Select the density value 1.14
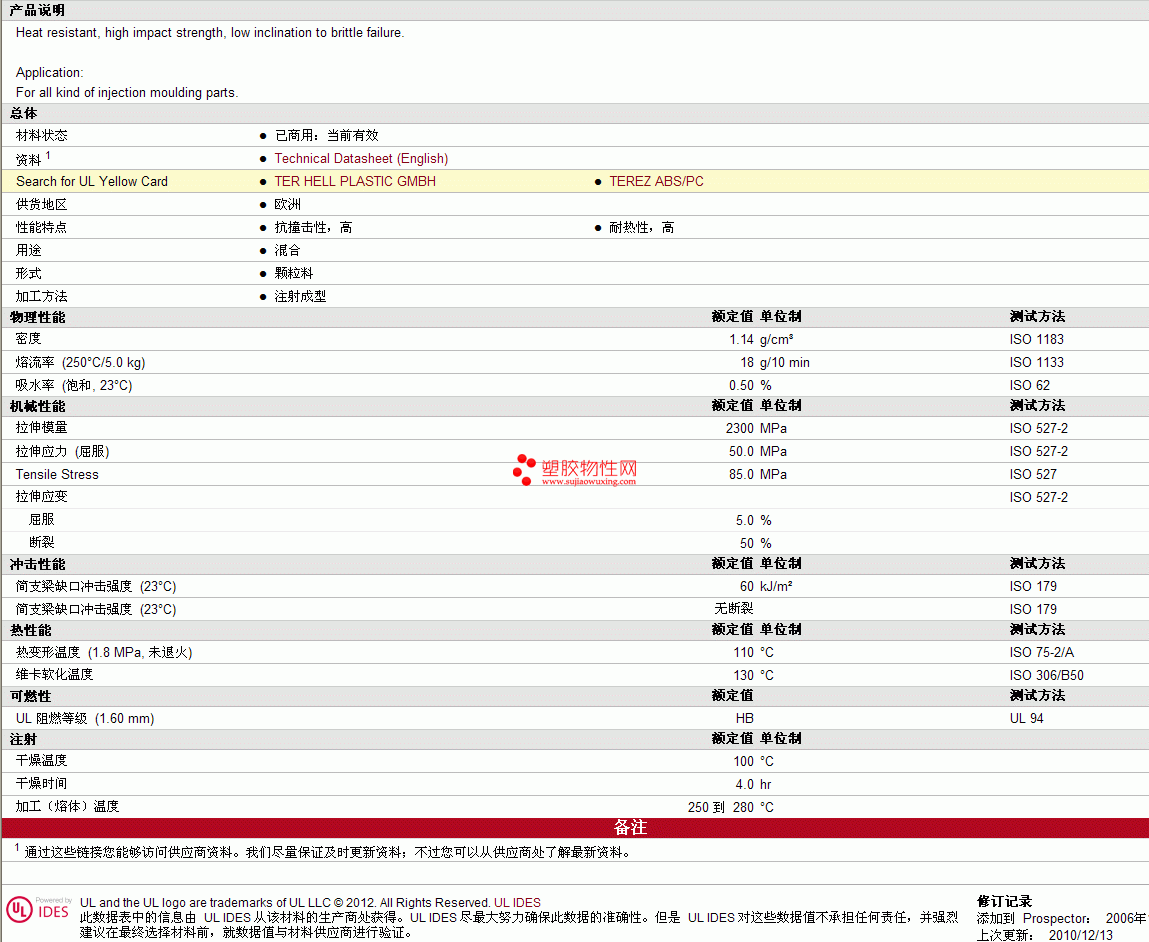Image resolution: width=1149 pixels, height=942 pixels. pyautogui.click(x=742, y=339)
